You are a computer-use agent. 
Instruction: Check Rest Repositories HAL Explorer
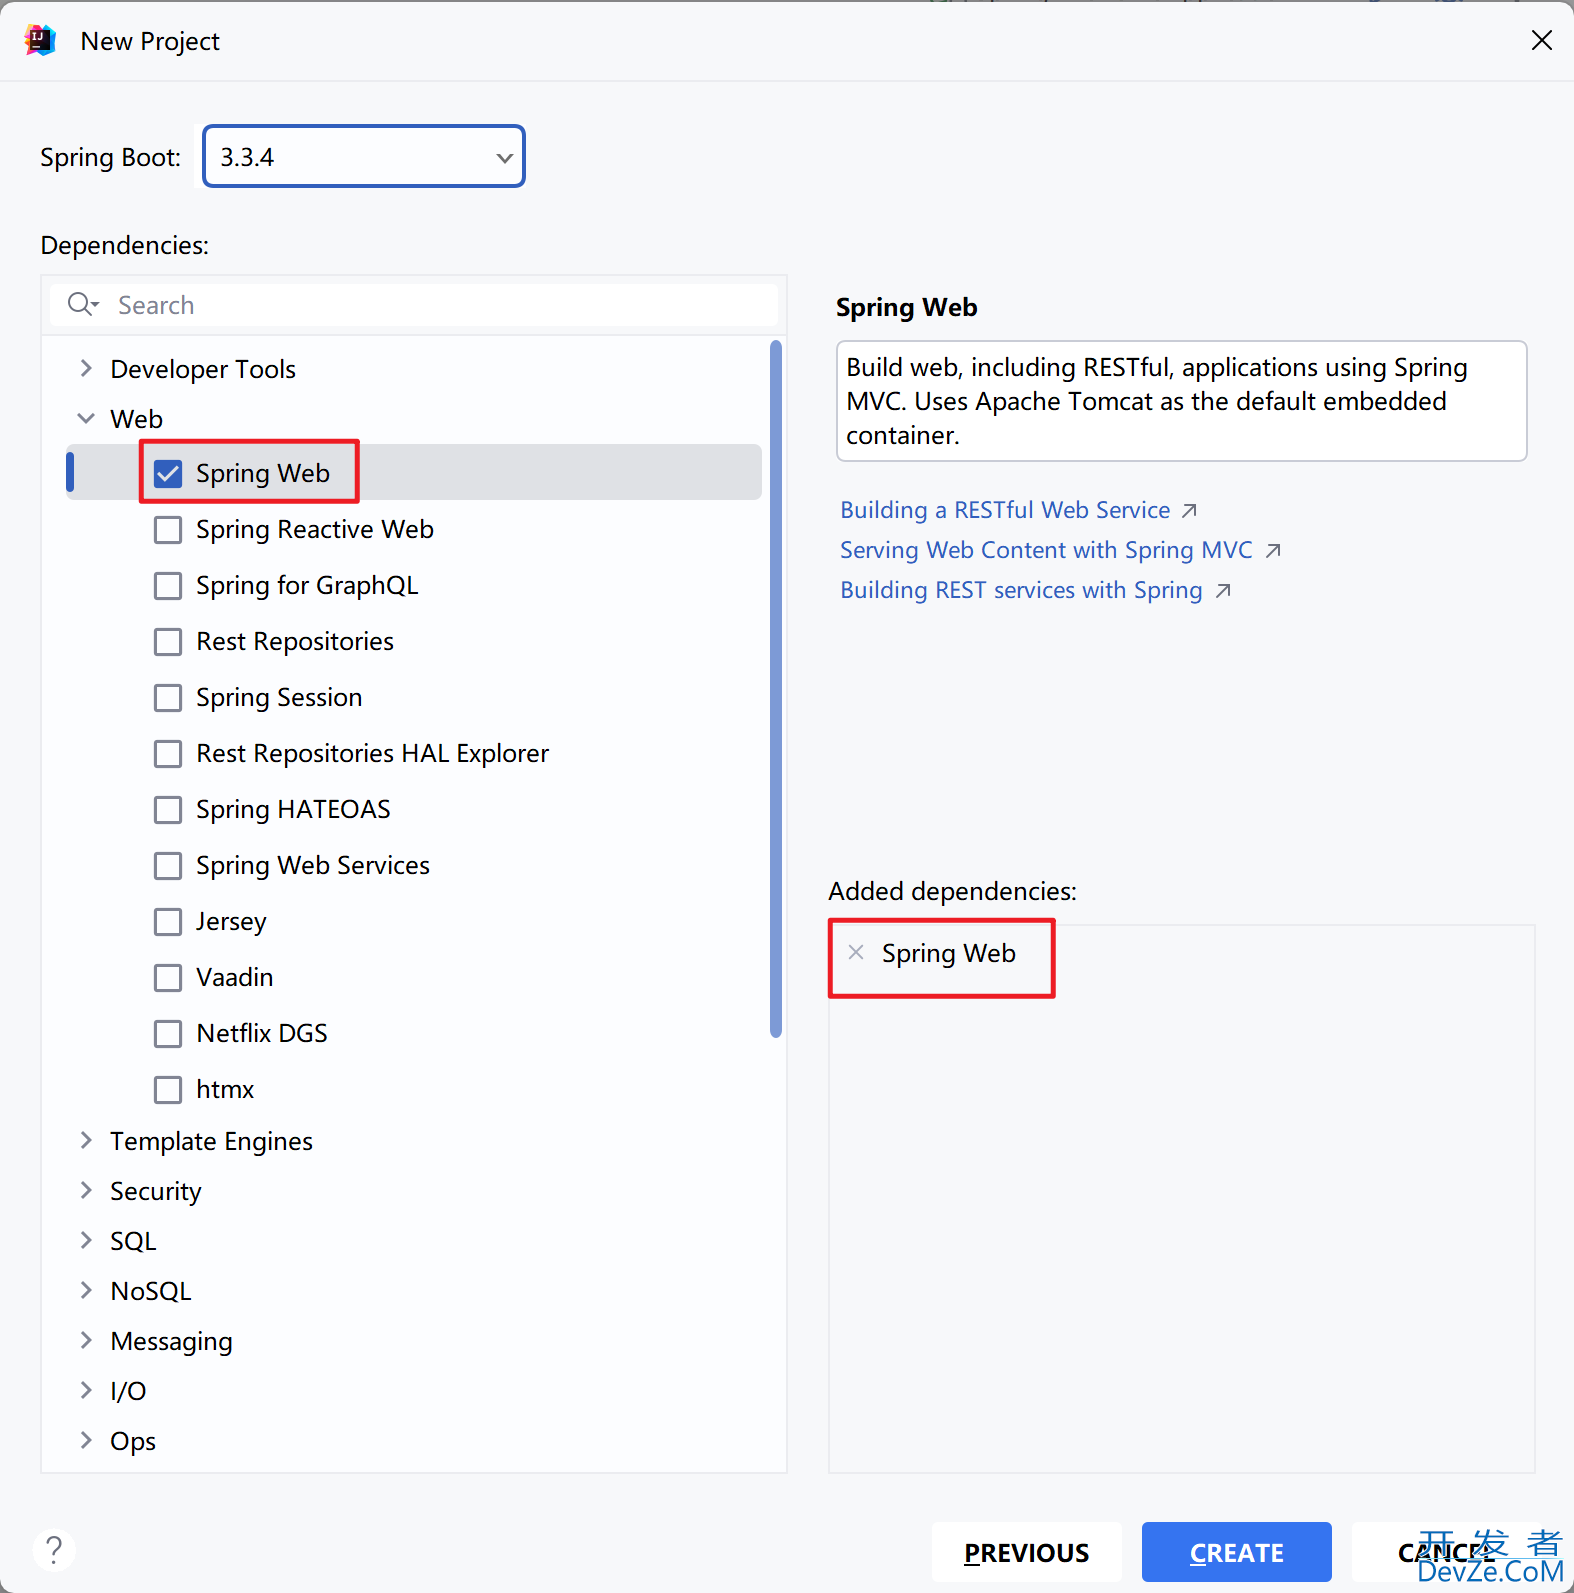[x=168, y=753]
